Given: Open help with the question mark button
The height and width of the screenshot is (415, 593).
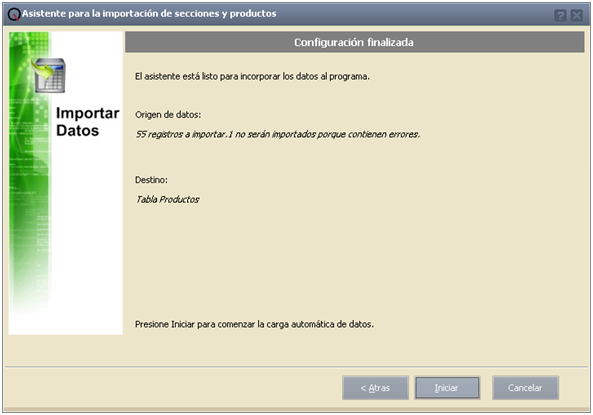Looking at the screenshot, I should pos(560,16).
